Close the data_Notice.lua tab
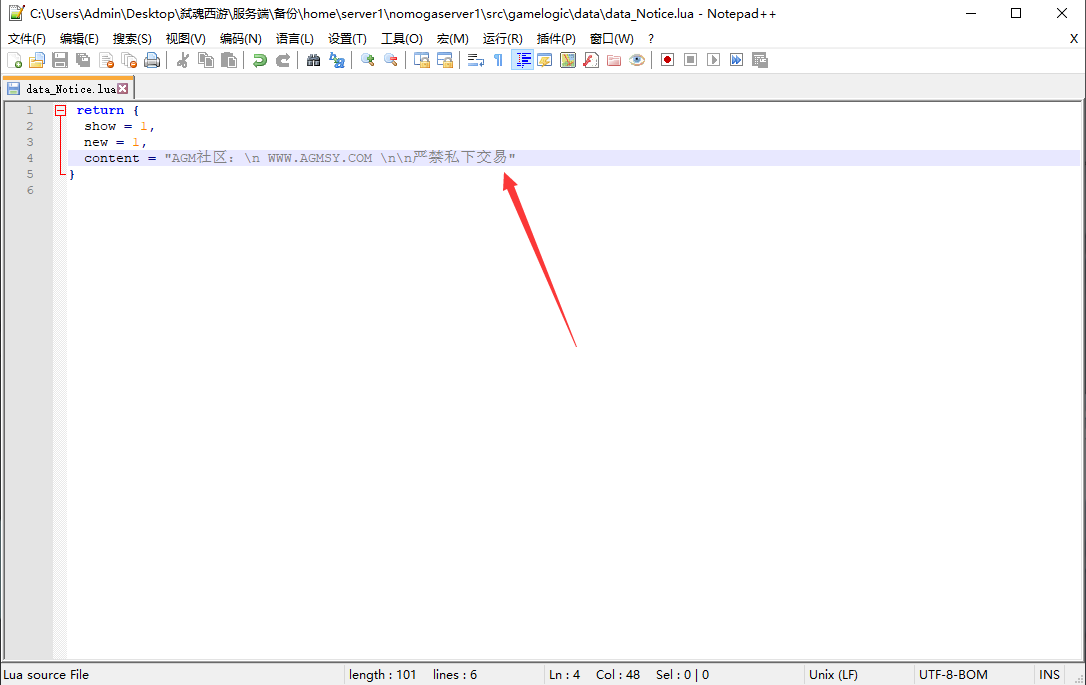1086x685 pixels. [x=123, y=89]
